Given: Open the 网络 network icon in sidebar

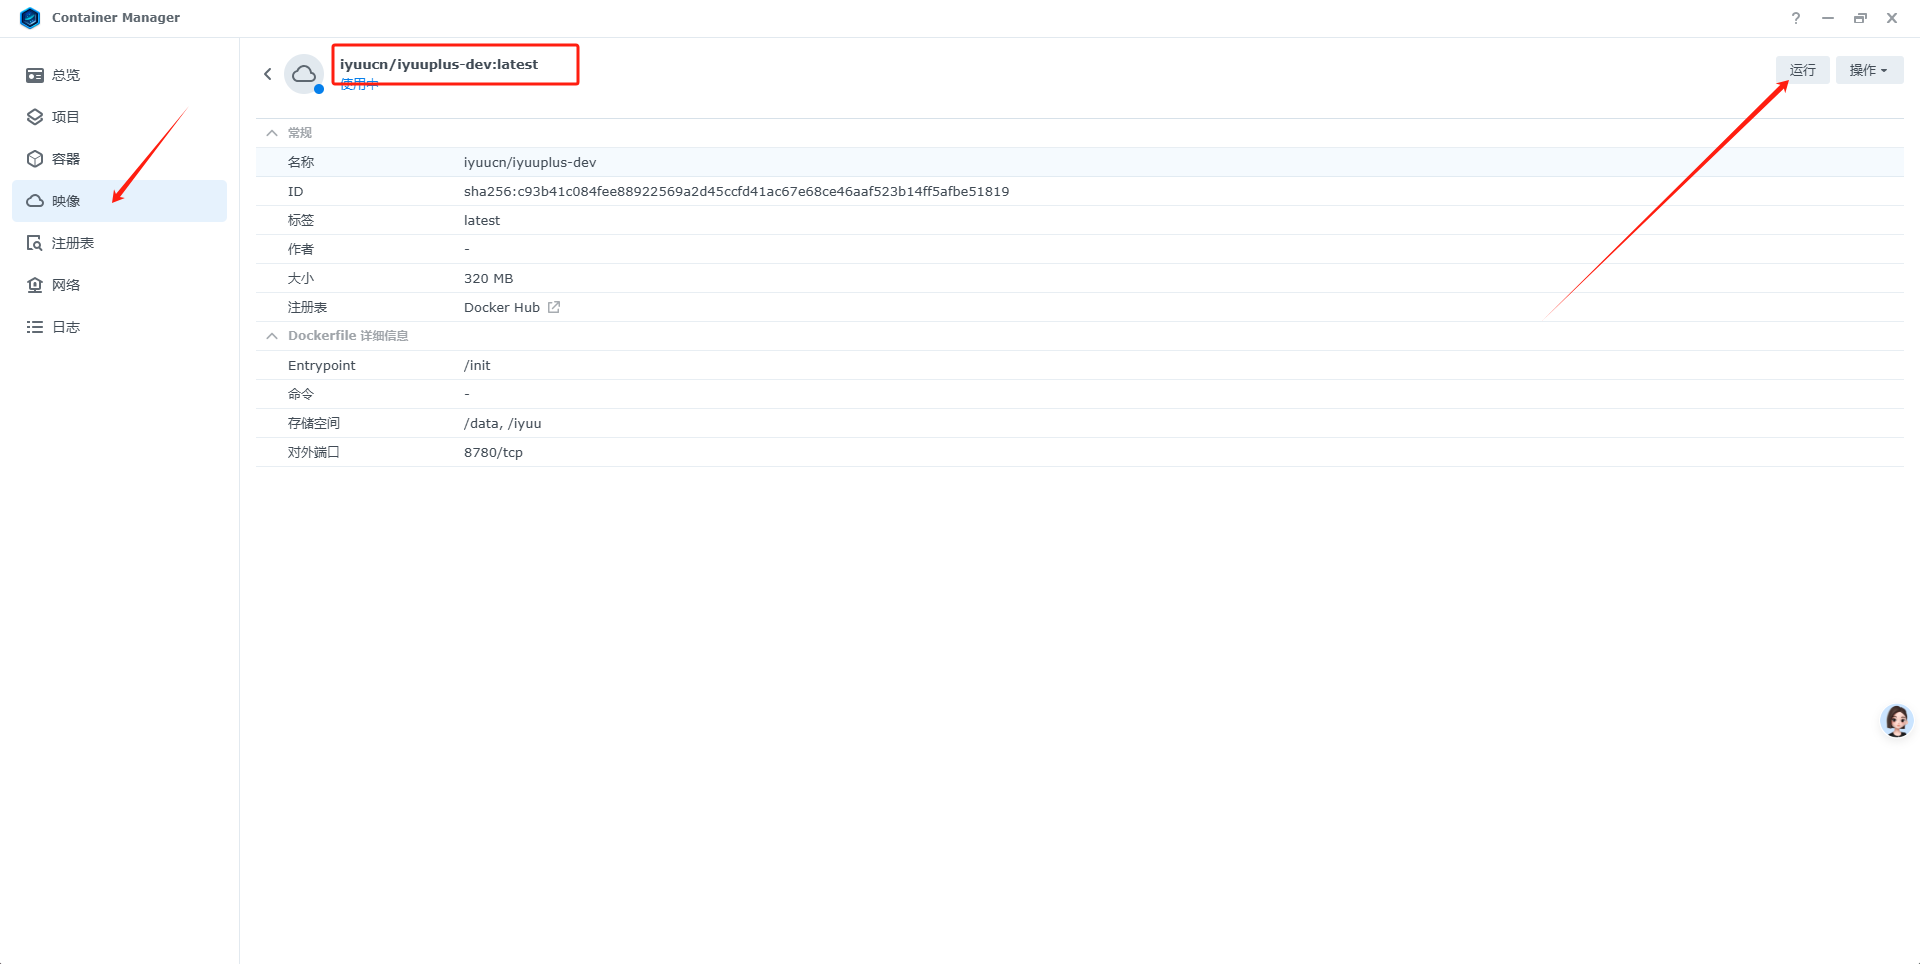Looking at the screenshot, I should (x=35, y=285).
